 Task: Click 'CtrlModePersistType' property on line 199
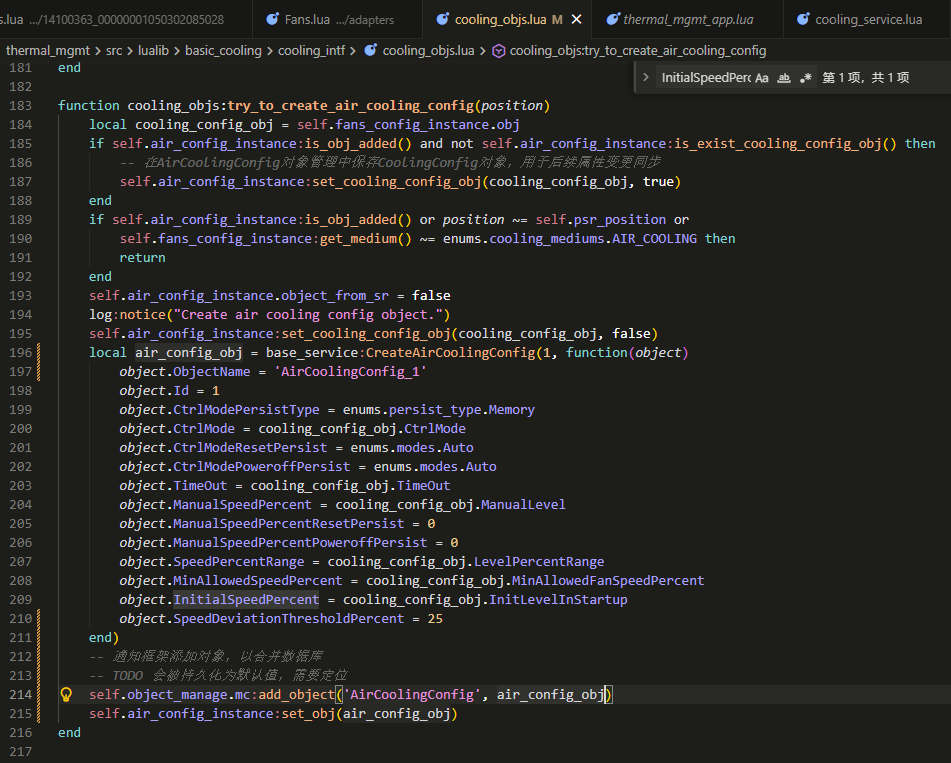coord(246,410)
